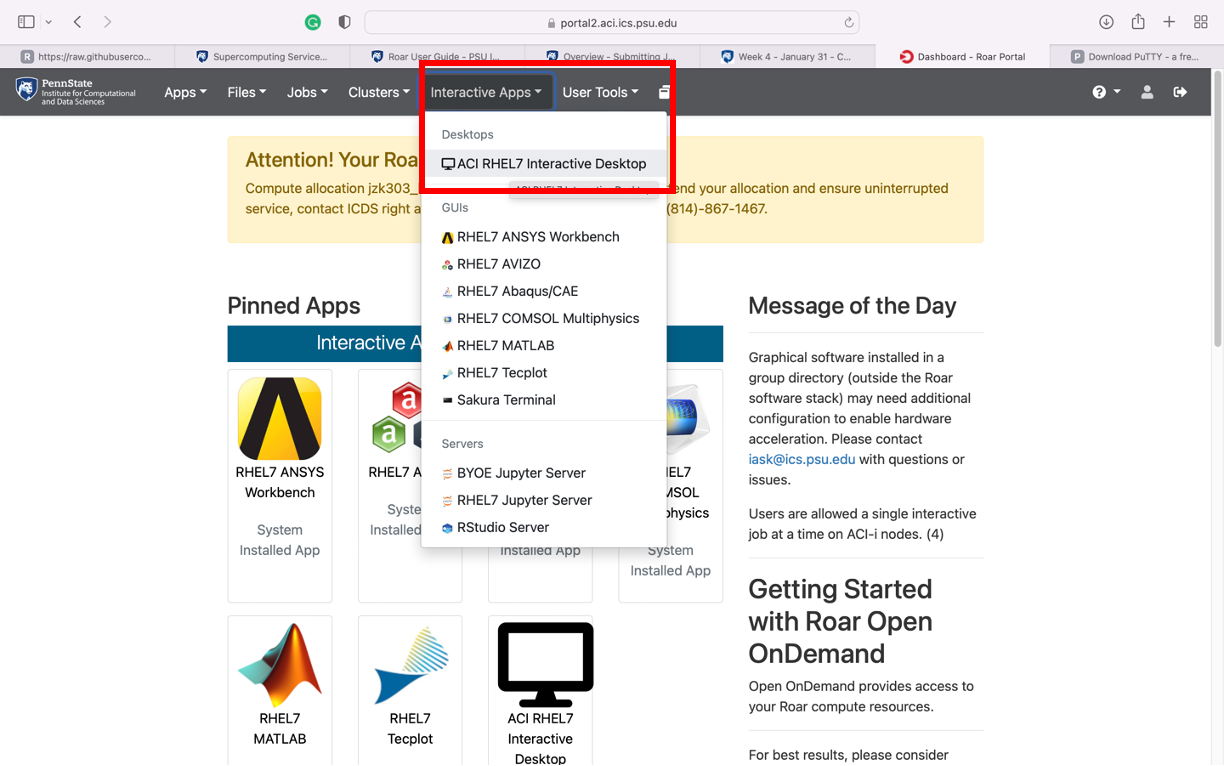Screen dimensions: 1224x766
Task: Click the Message of the Day heading
Action: [852, 306]
